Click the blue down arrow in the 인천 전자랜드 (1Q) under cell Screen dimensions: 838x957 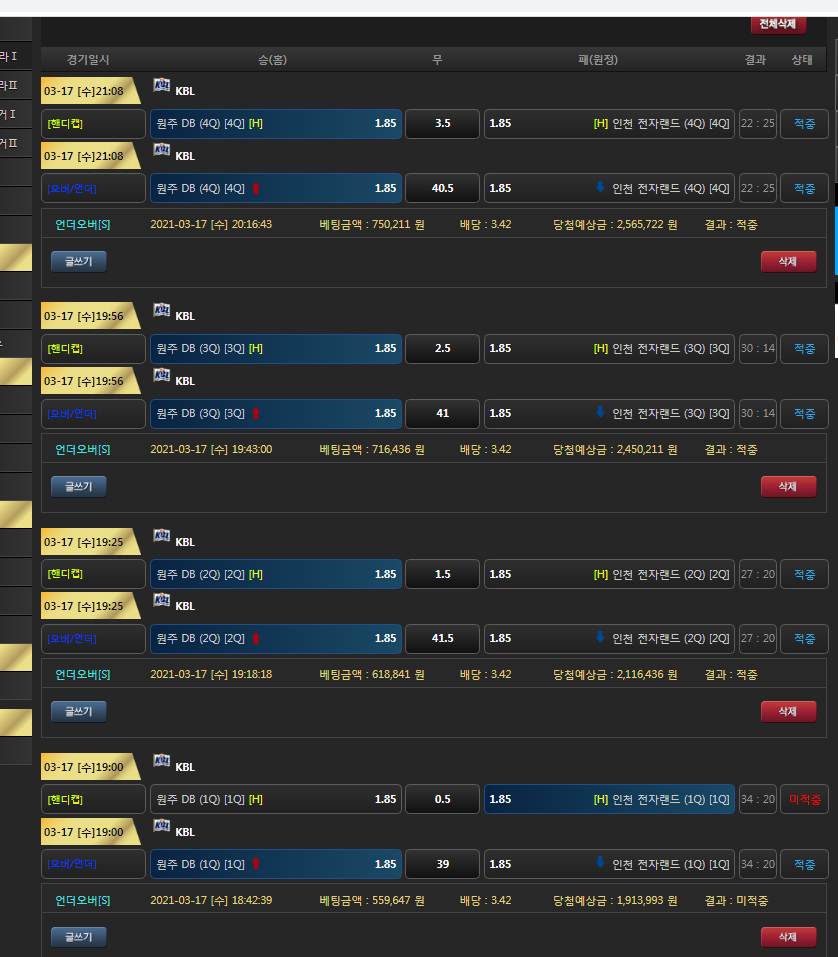pos(600,863)
